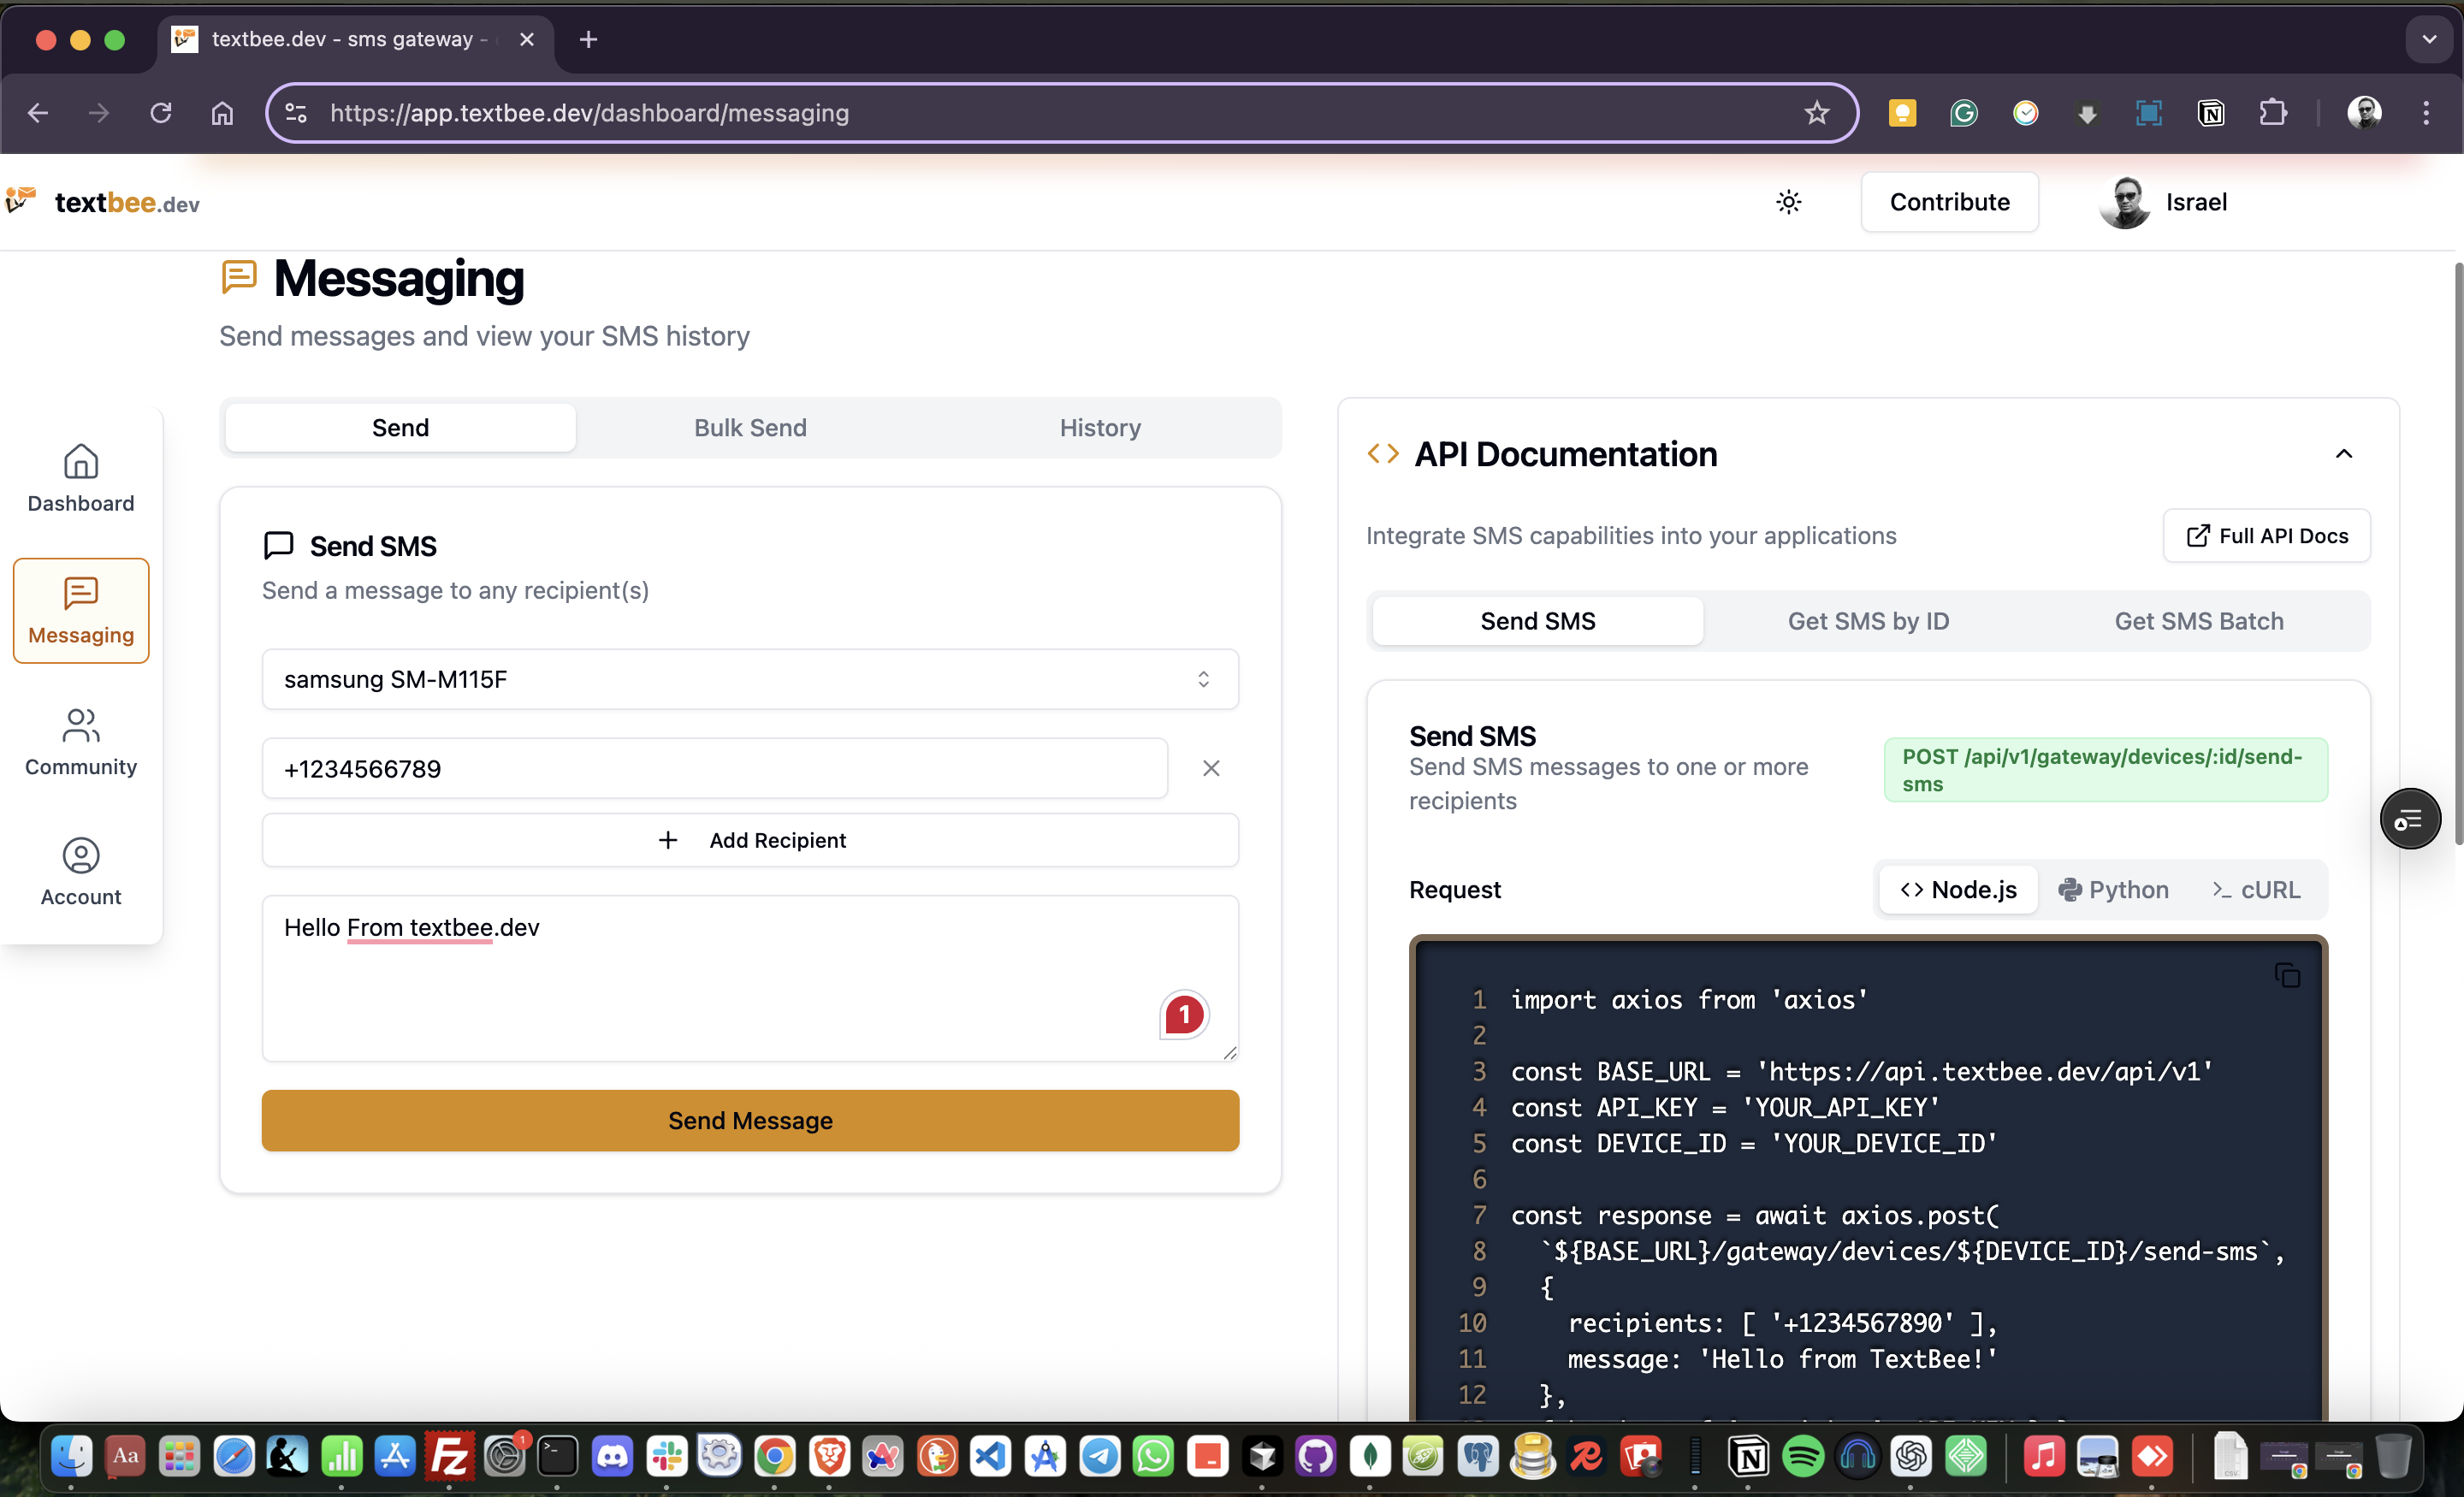Open Visual Studio Code from the Dock
This screenshot has height=1497, width=2464.
[991, 1456]
